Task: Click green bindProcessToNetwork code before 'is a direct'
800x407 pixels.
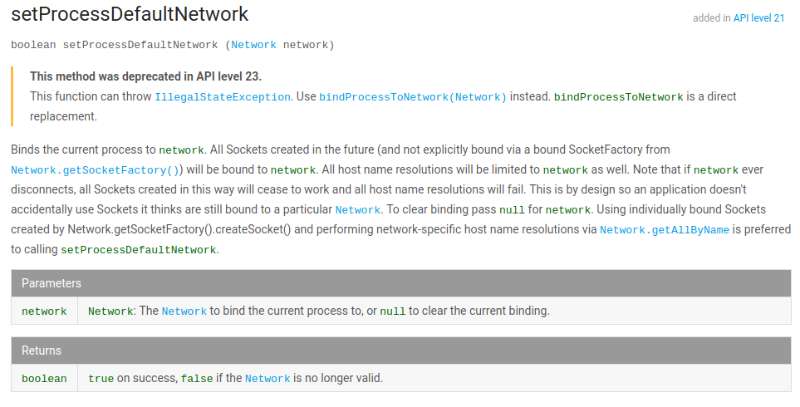Action: (x=618, y=97)
